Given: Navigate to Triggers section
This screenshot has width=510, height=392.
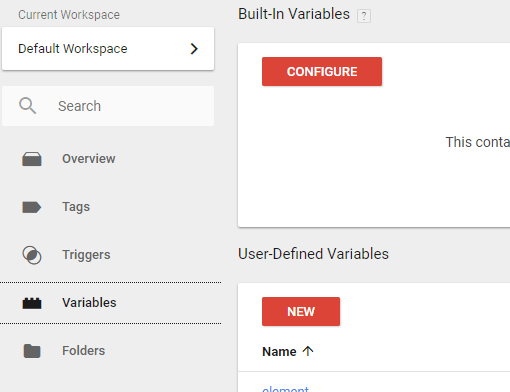Looking at the screenshot, I should point(86,255).
